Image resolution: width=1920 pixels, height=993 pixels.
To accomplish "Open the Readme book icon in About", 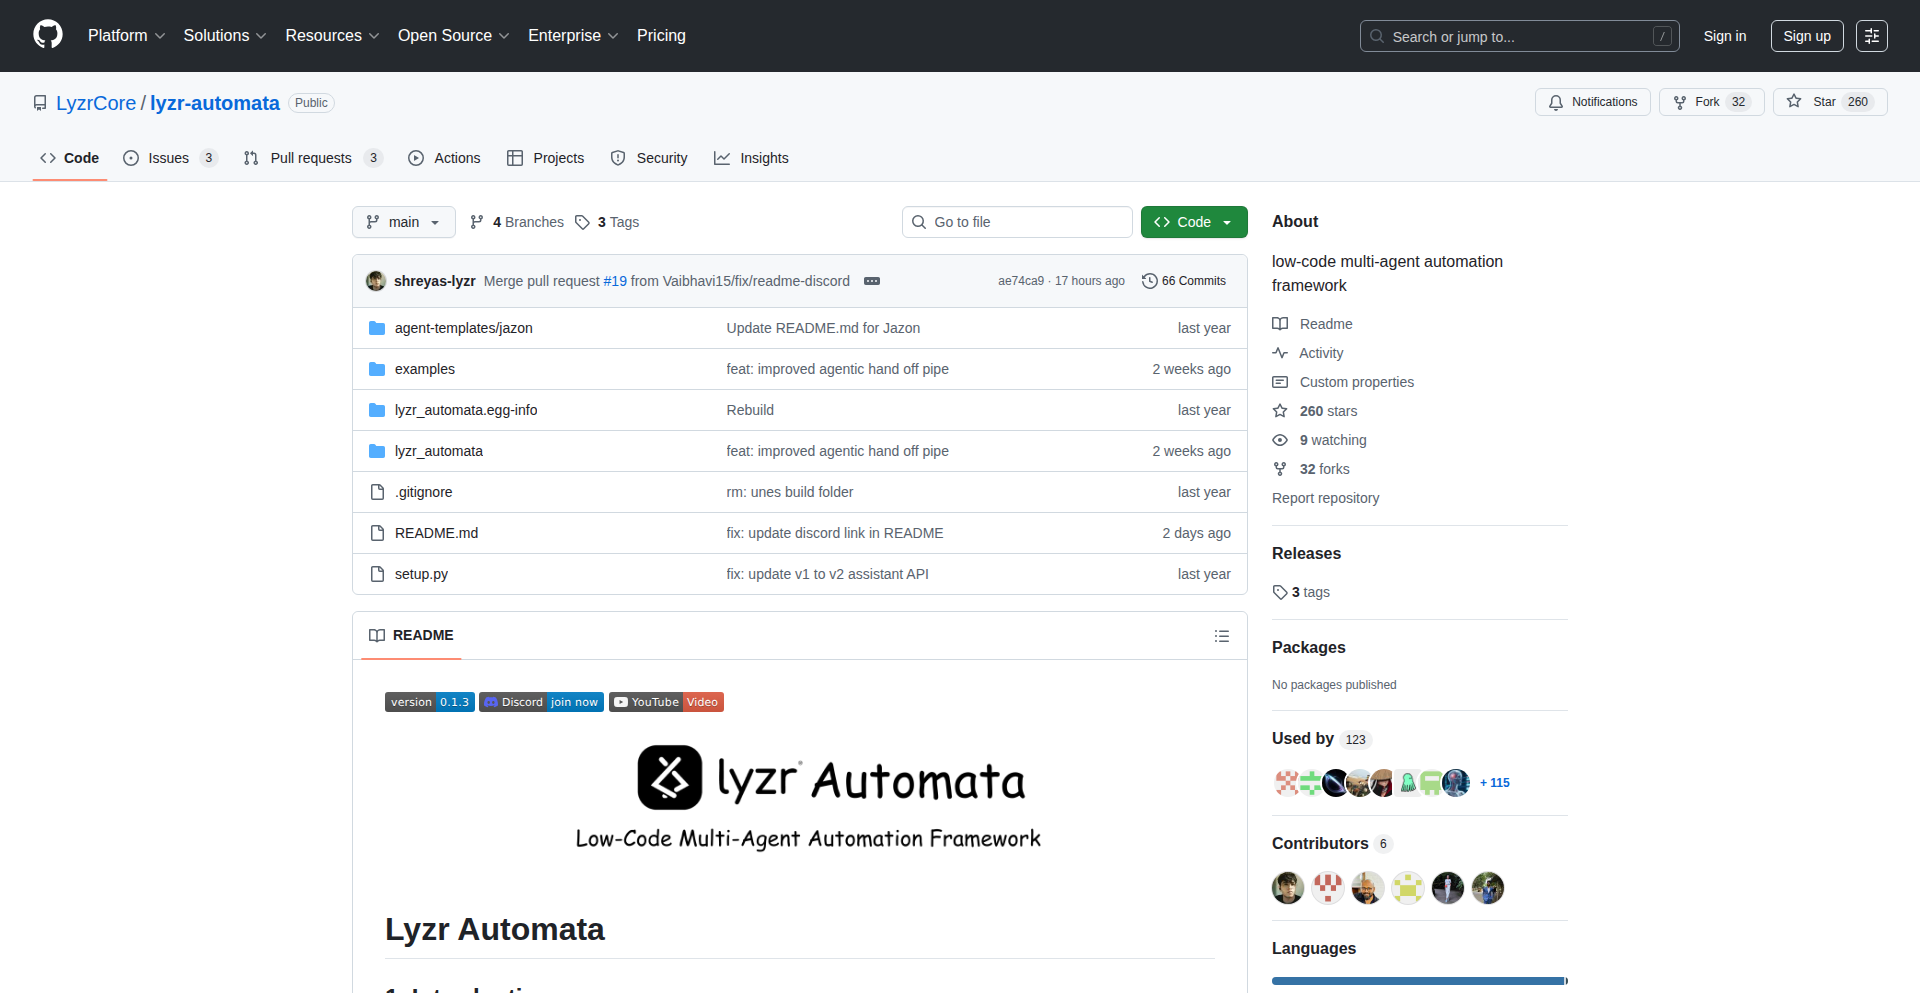I will click(1280, 323).
